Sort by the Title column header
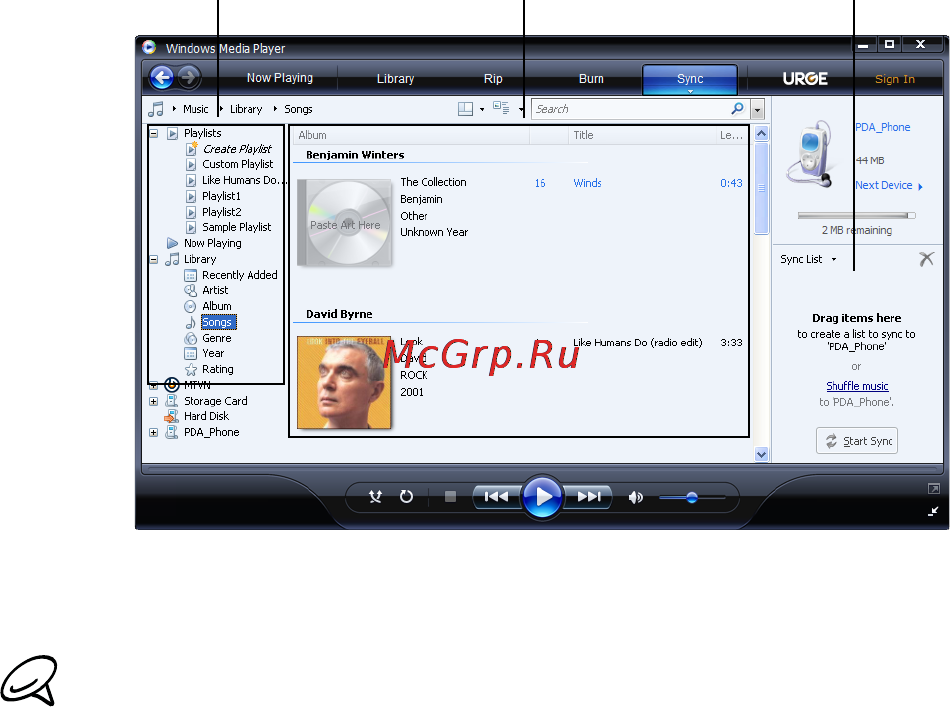Viewport: 950px width, 707px height. click(x=642, y=135)
